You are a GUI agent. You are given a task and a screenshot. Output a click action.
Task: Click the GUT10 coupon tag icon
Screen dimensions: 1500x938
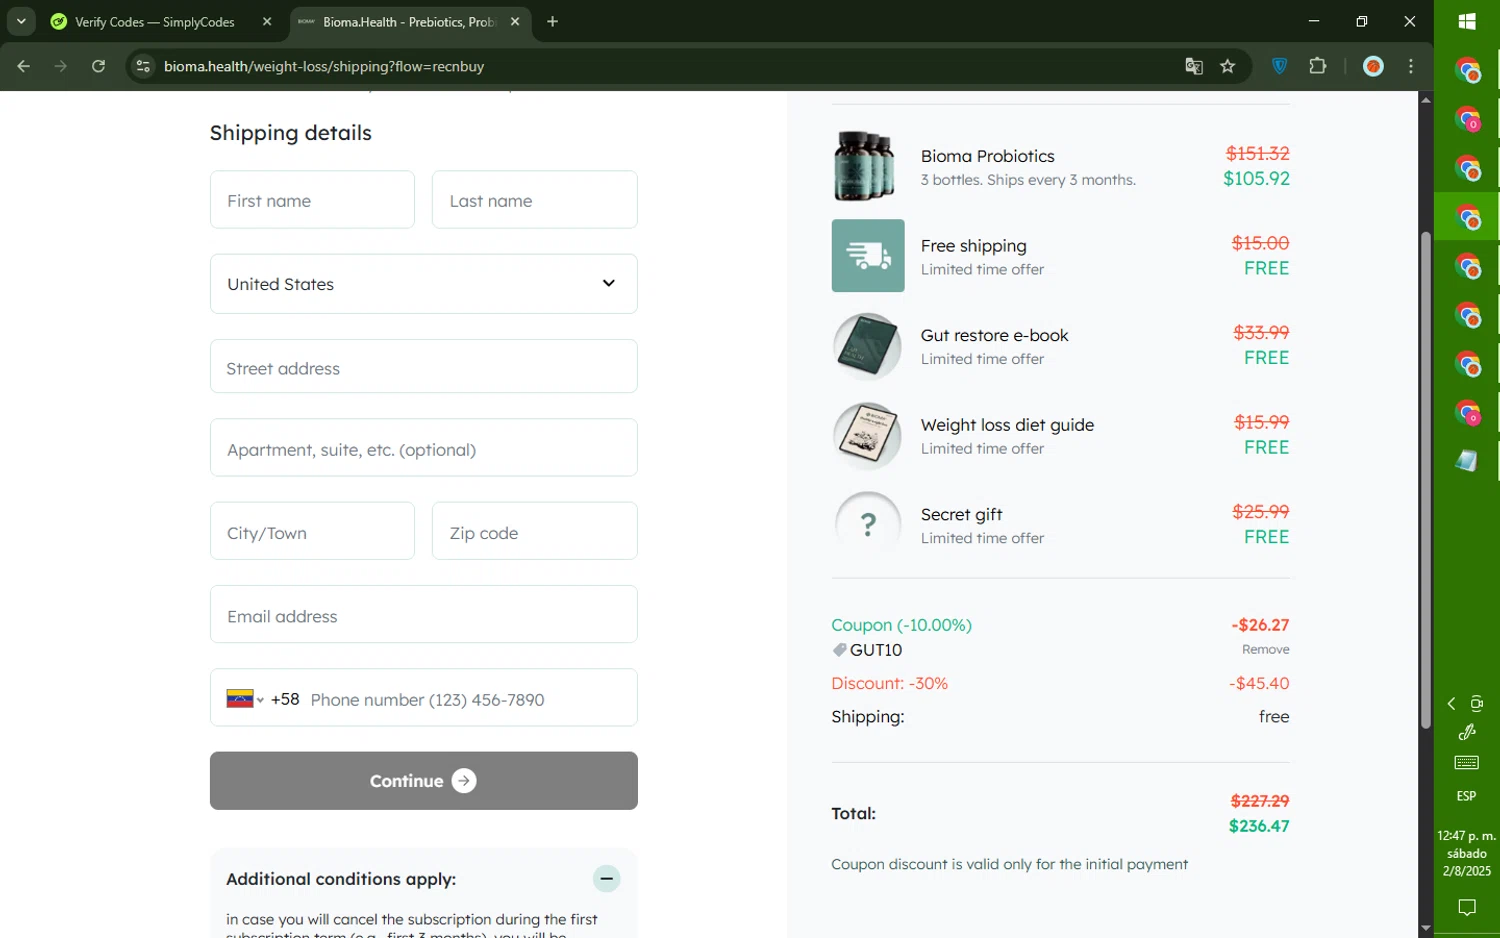tap(839, 650)
